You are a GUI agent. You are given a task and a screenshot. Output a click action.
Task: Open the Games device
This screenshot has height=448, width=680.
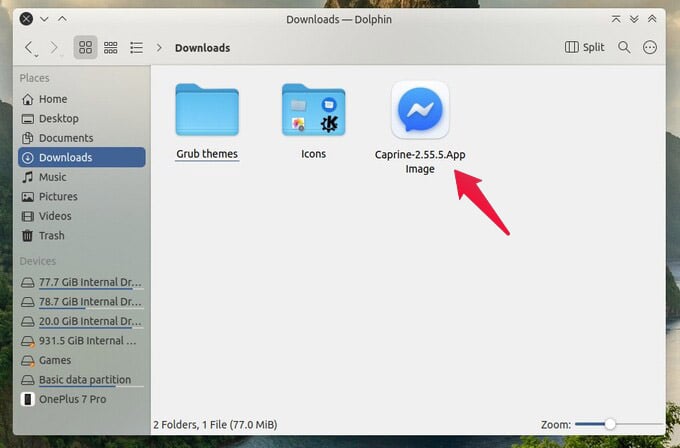click(x=82, y=360)
